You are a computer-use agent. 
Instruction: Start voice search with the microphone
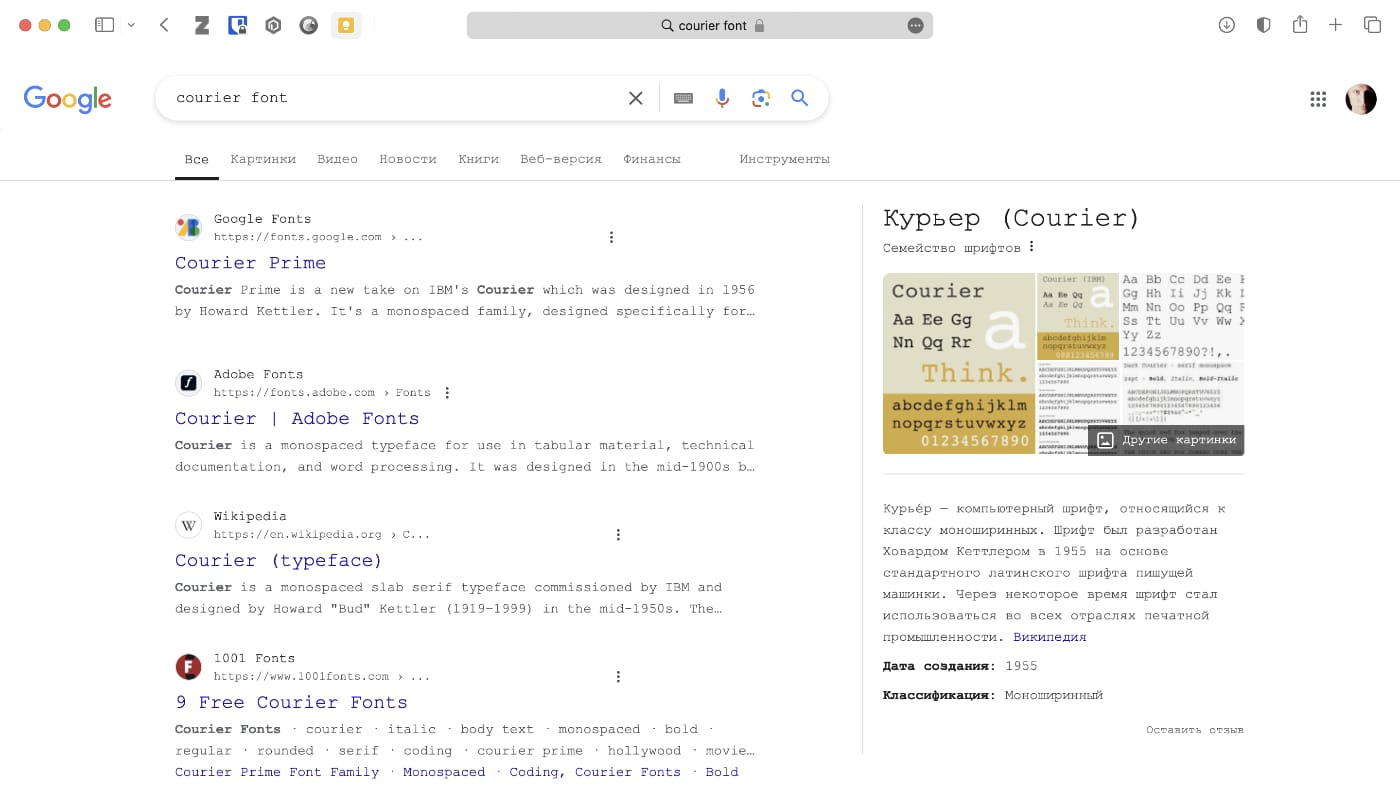coord(722,98)
